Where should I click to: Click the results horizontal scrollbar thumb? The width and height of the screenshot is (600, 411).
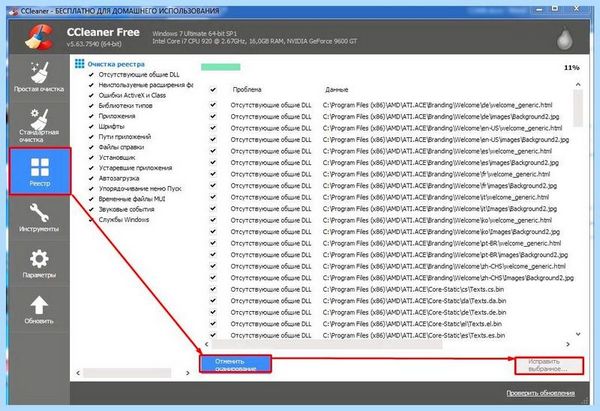[327, 344]
